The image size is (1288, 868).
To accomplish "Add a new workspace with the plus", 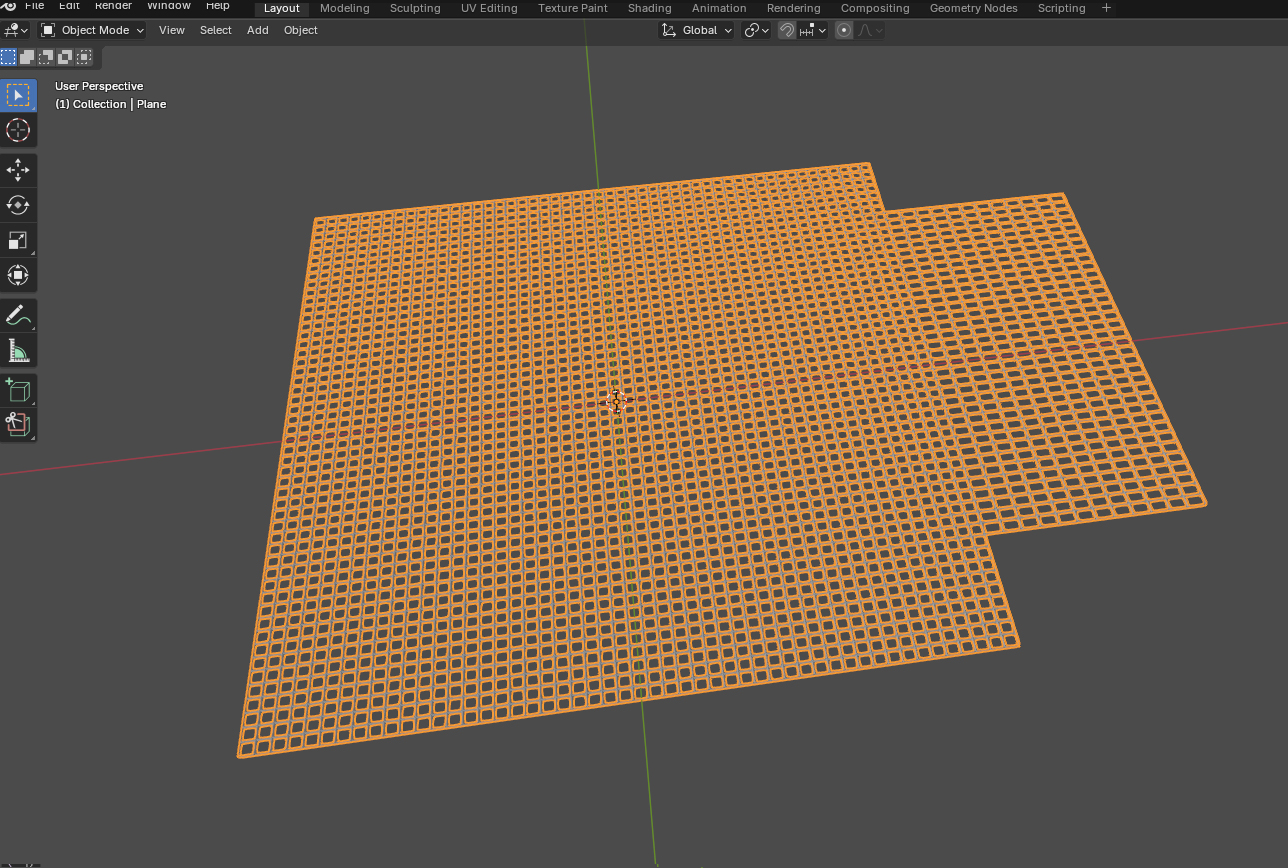I will coord(1106,8).
